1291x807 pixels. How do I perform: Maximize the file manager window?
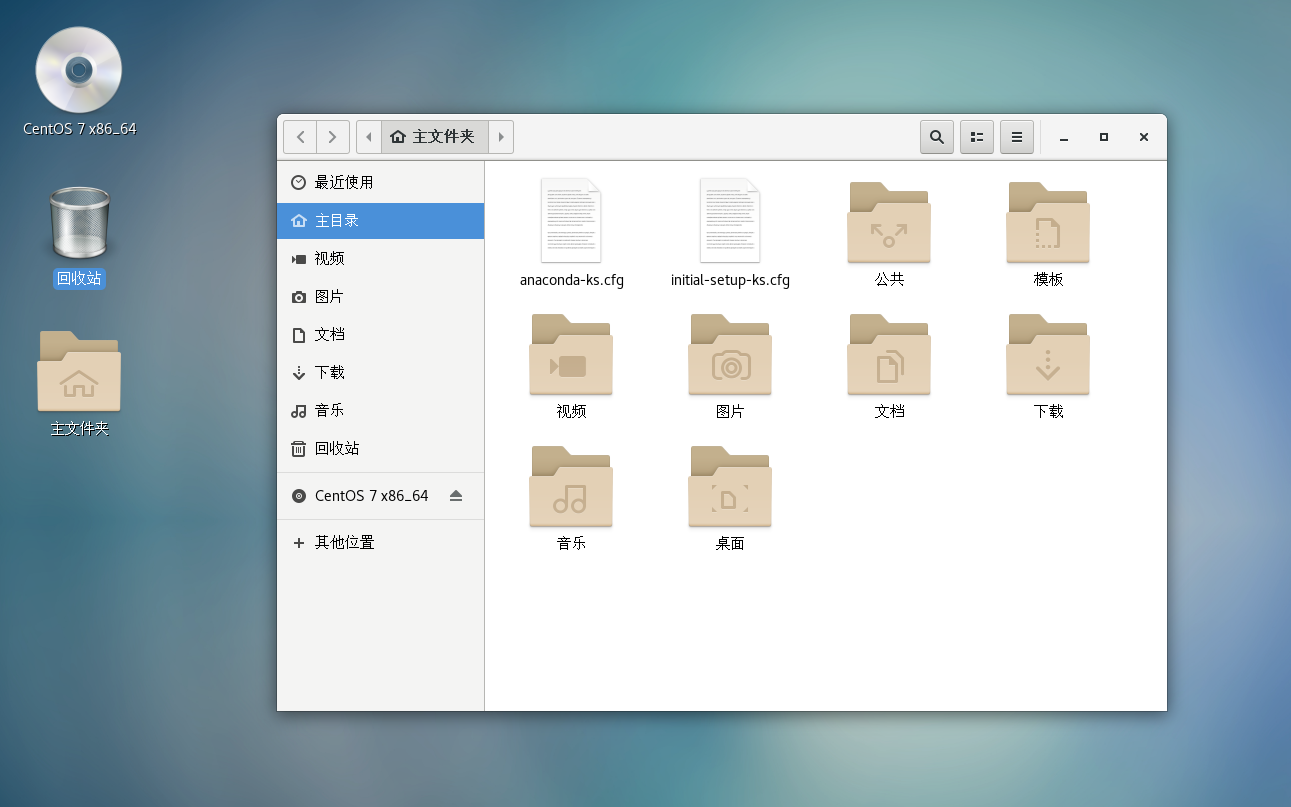pyautogui.click(x=1104, y=137)
